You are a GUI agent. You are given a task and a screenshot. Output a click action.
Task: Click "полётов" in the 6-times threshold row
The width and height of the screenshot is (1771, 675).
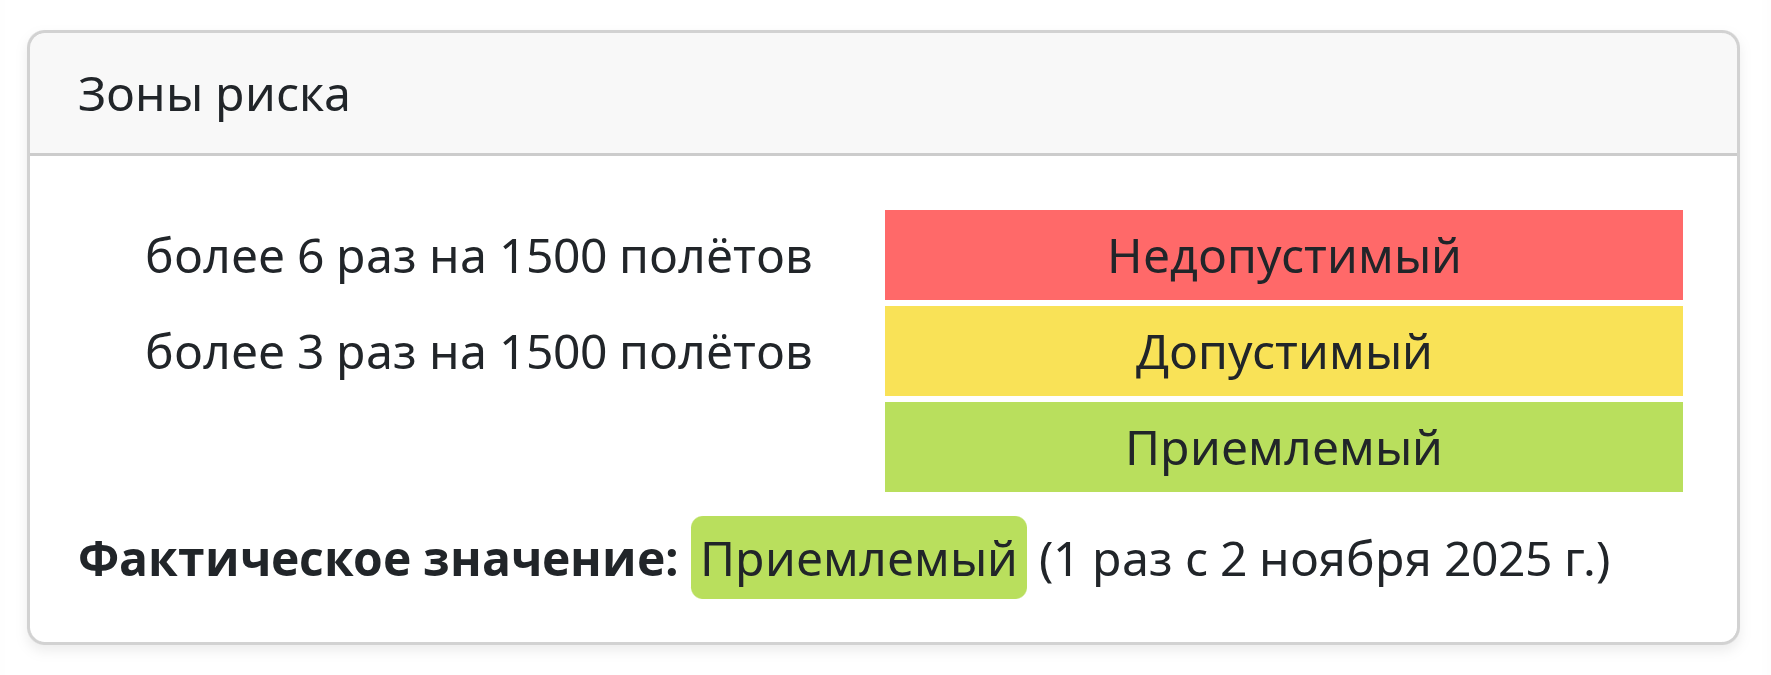(x=716, y=257)
